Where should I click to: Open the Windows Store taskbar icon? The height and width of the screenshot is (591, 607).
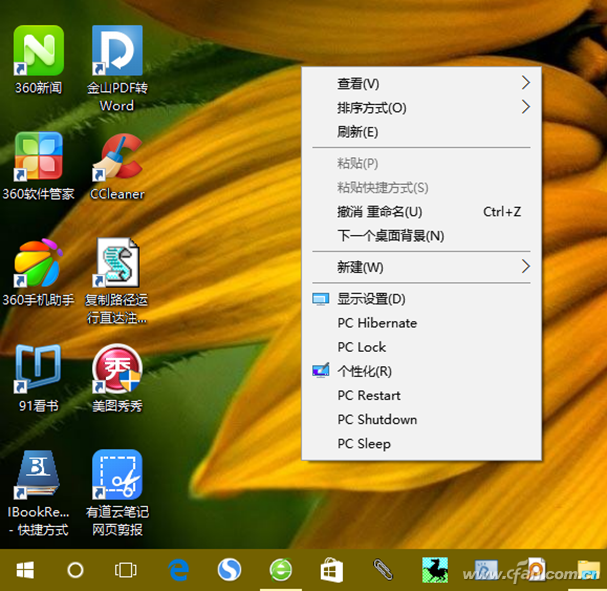click(x=332, y=570)
